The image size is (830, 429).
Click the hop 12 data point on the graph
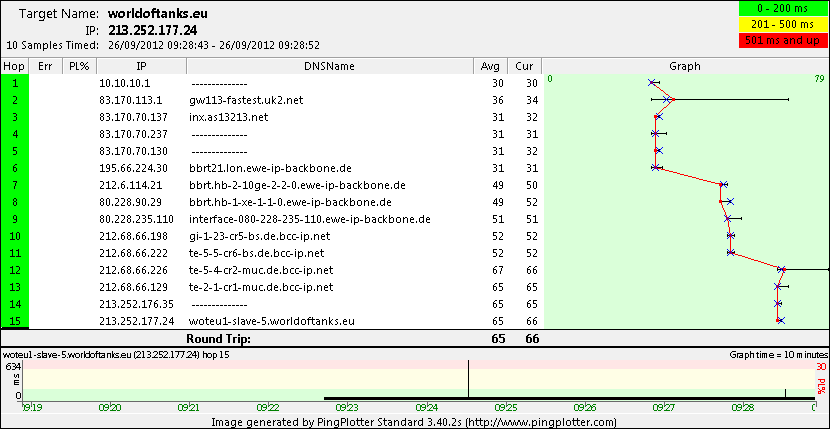(x=784, y=270)
